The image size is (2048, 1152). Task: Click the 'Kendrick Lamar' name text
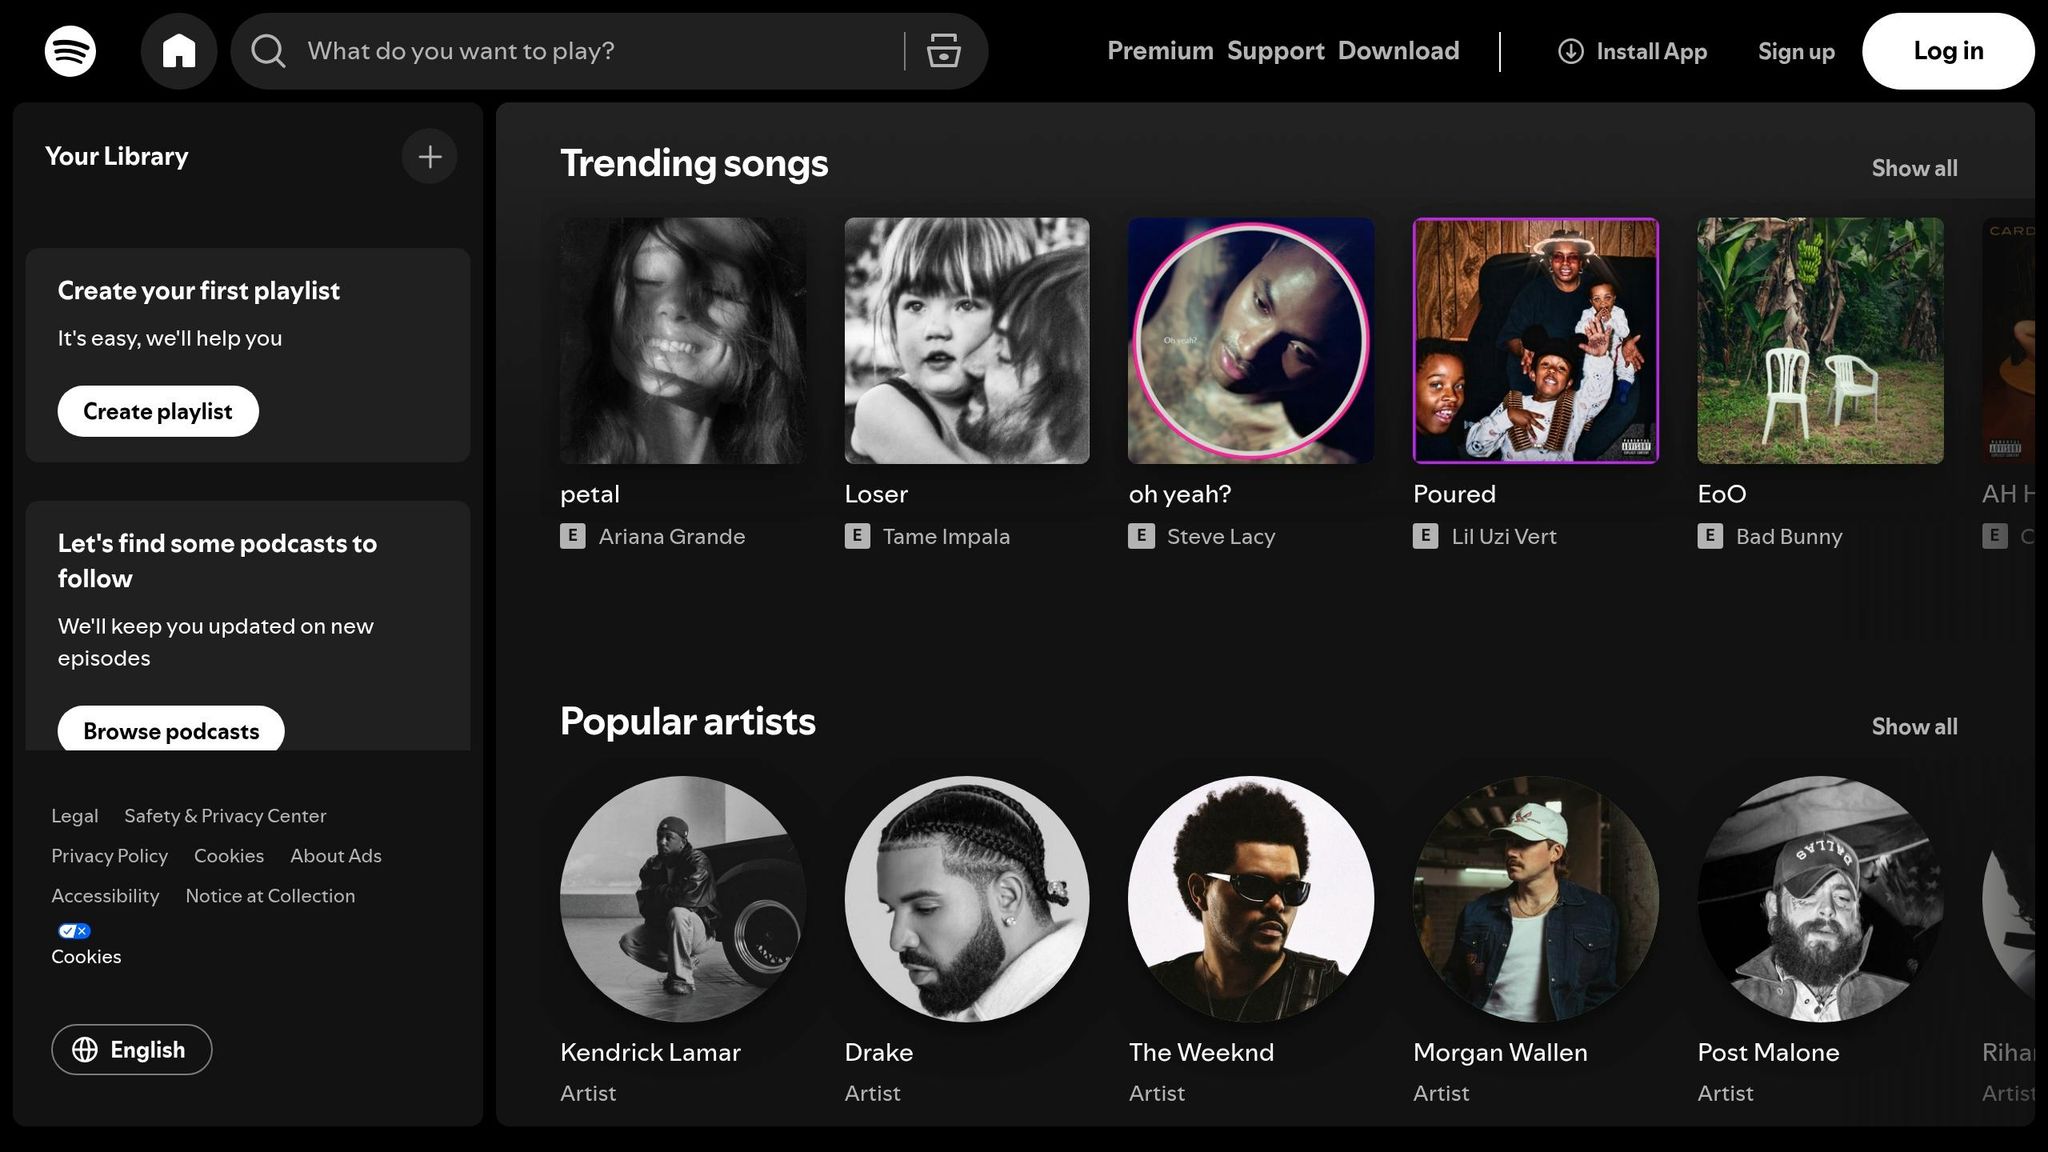click(650, 1052)
